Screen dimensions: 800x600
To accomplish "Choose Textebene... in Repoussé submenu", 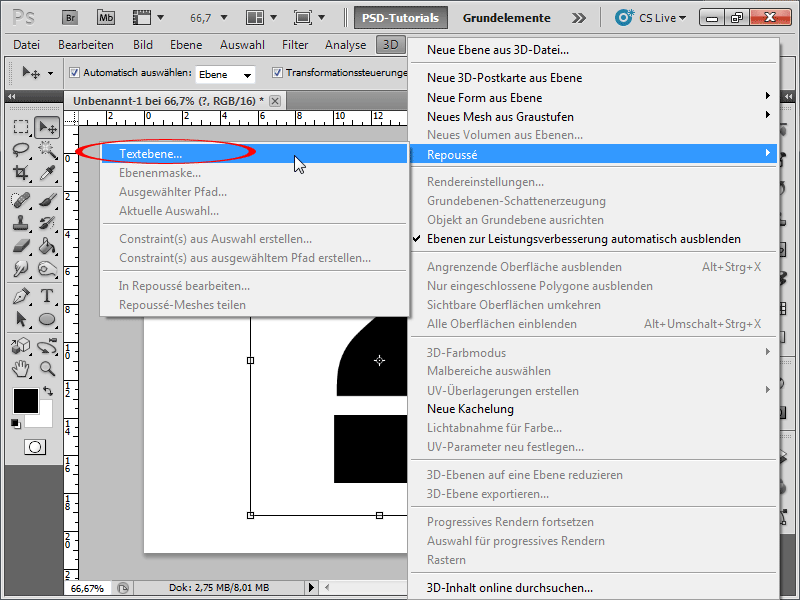I will [x=255, y=154].
